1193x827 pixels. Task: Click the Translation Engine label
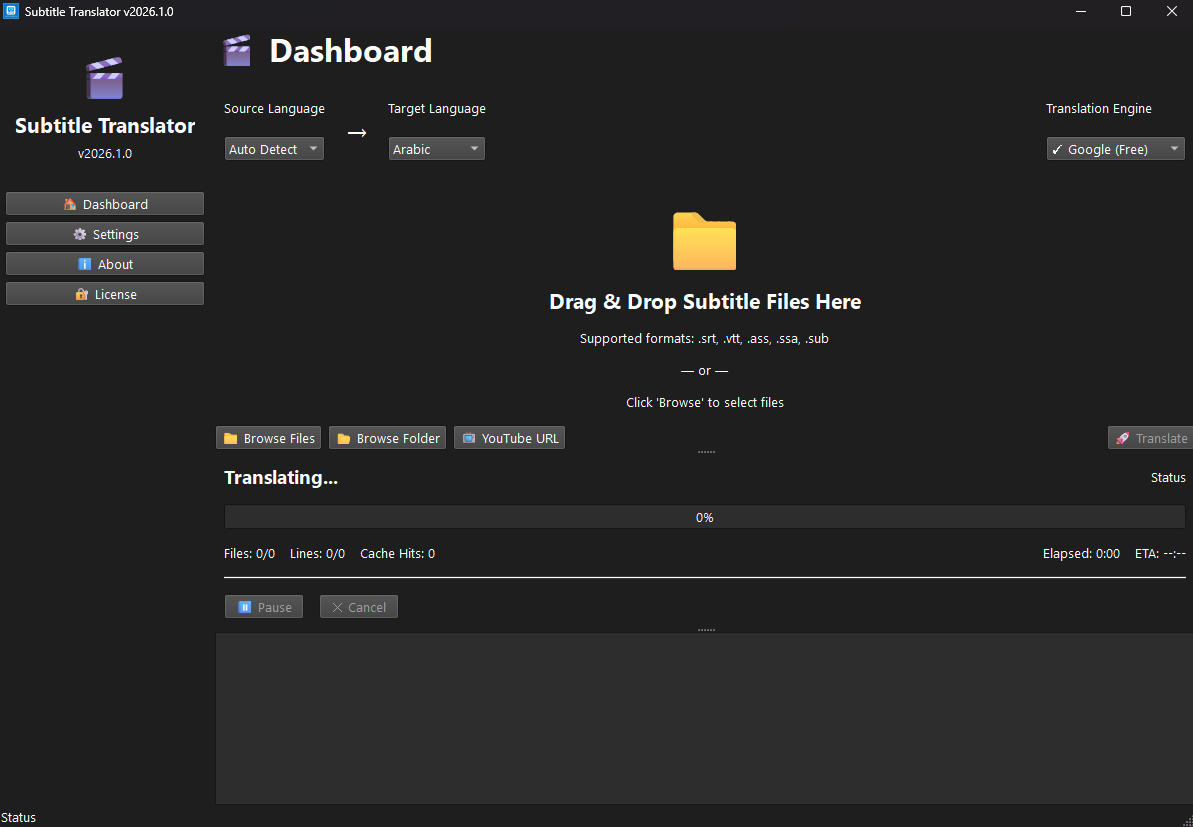click(1099, 109)
